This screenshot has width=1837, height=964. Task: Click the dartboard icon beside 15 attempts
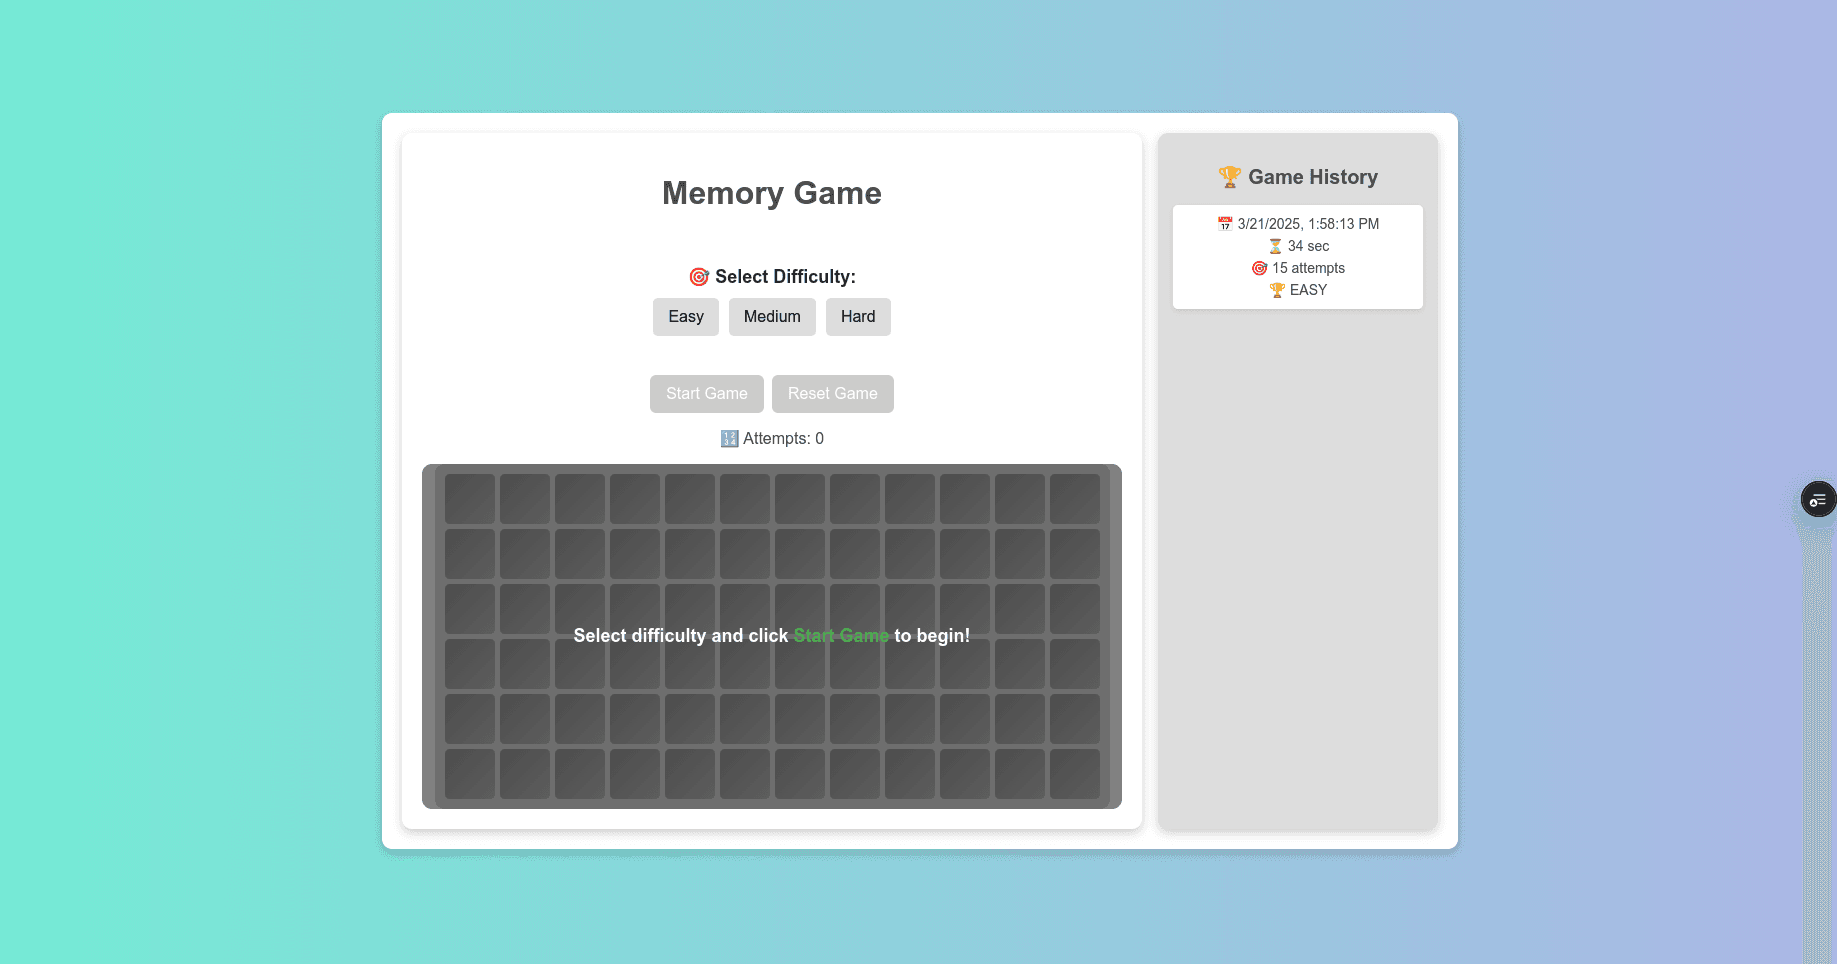[1260, 268]
